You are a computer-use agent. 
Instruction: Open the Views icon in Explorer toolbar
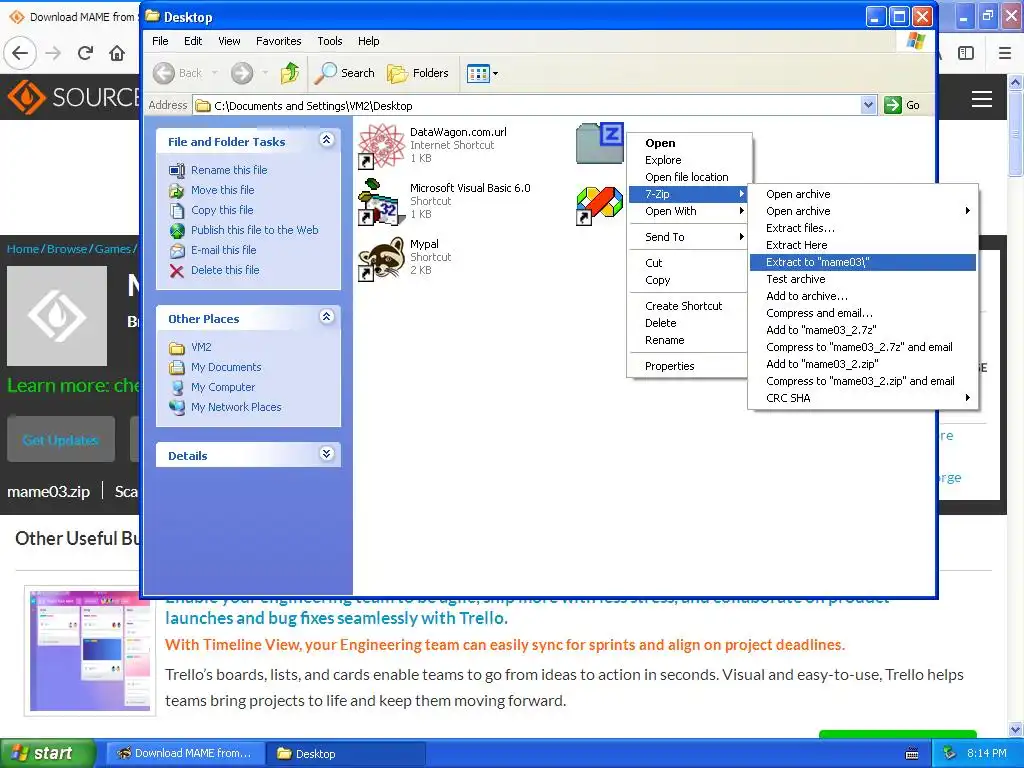tap(478, 73)
